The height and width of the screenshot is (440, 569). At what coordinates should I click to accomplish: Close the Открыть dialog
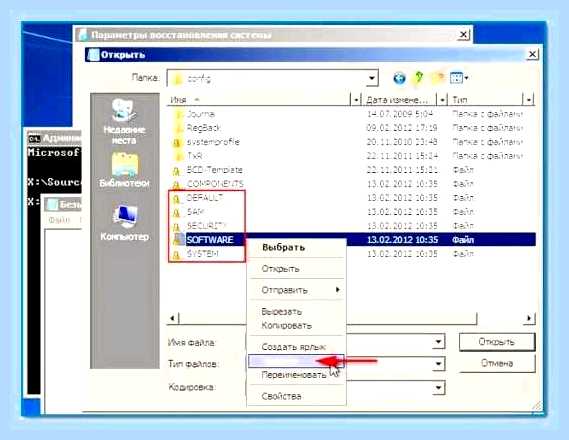[x=532, y=54]
